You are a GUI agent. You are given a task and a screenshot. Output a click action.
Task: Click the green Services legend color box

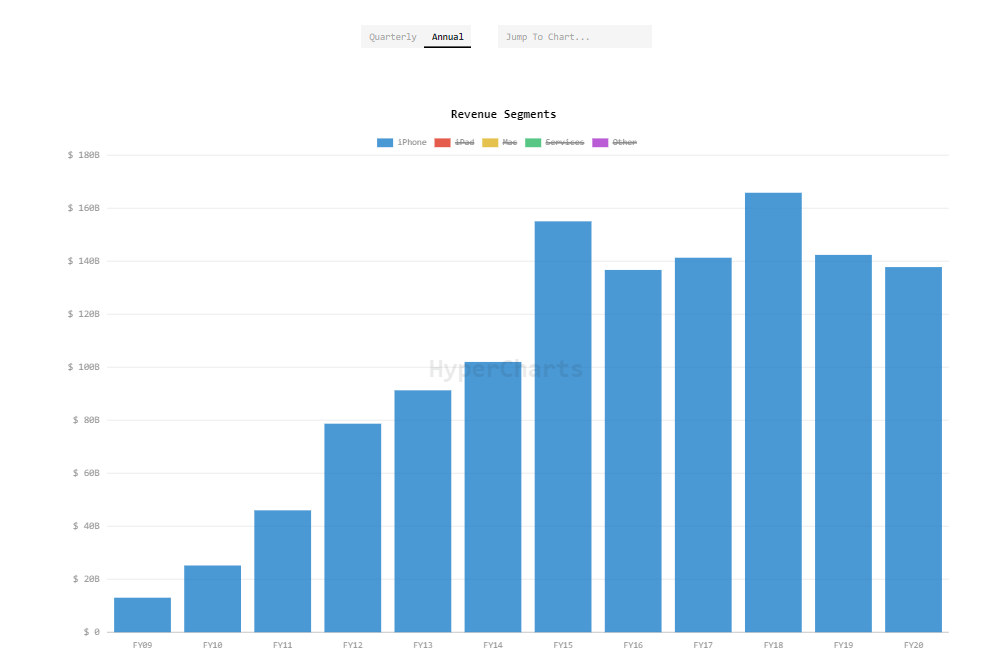pos(533,142)
